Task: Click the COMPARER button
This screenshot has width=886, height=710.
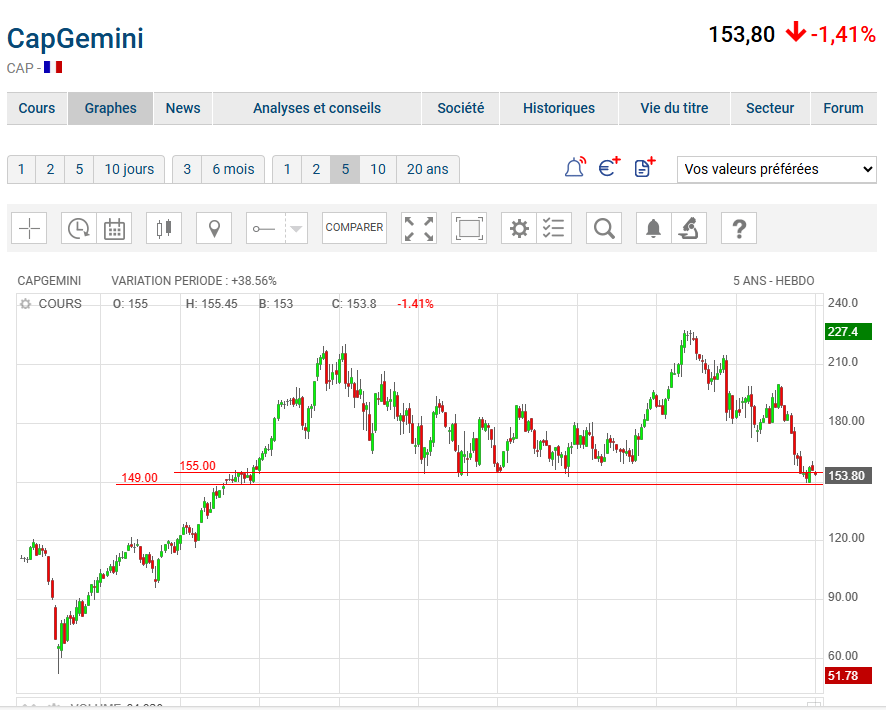Action: click(354, 228)
